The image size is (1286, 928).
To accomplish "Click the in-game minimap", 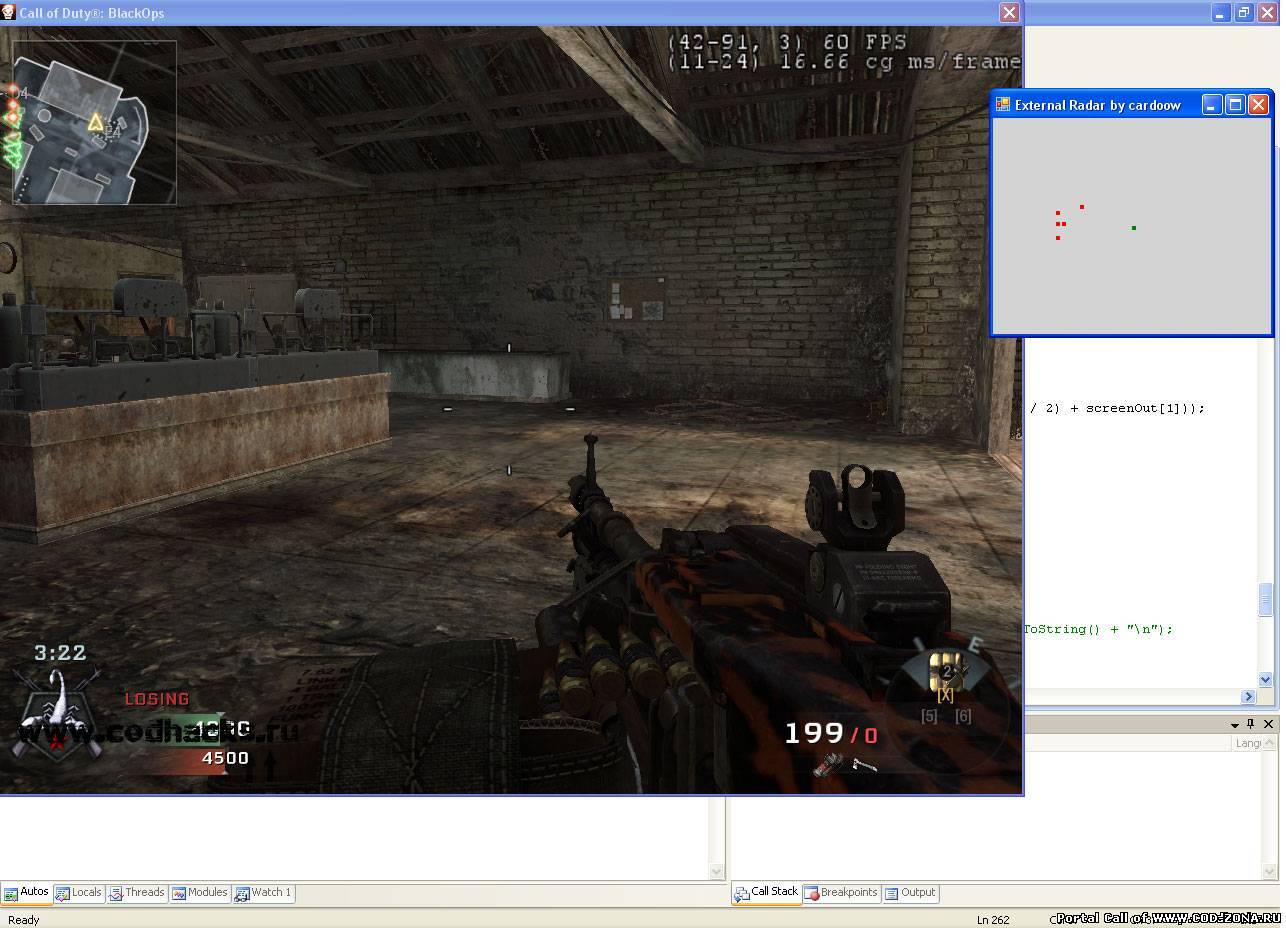I will click(94, 122).
